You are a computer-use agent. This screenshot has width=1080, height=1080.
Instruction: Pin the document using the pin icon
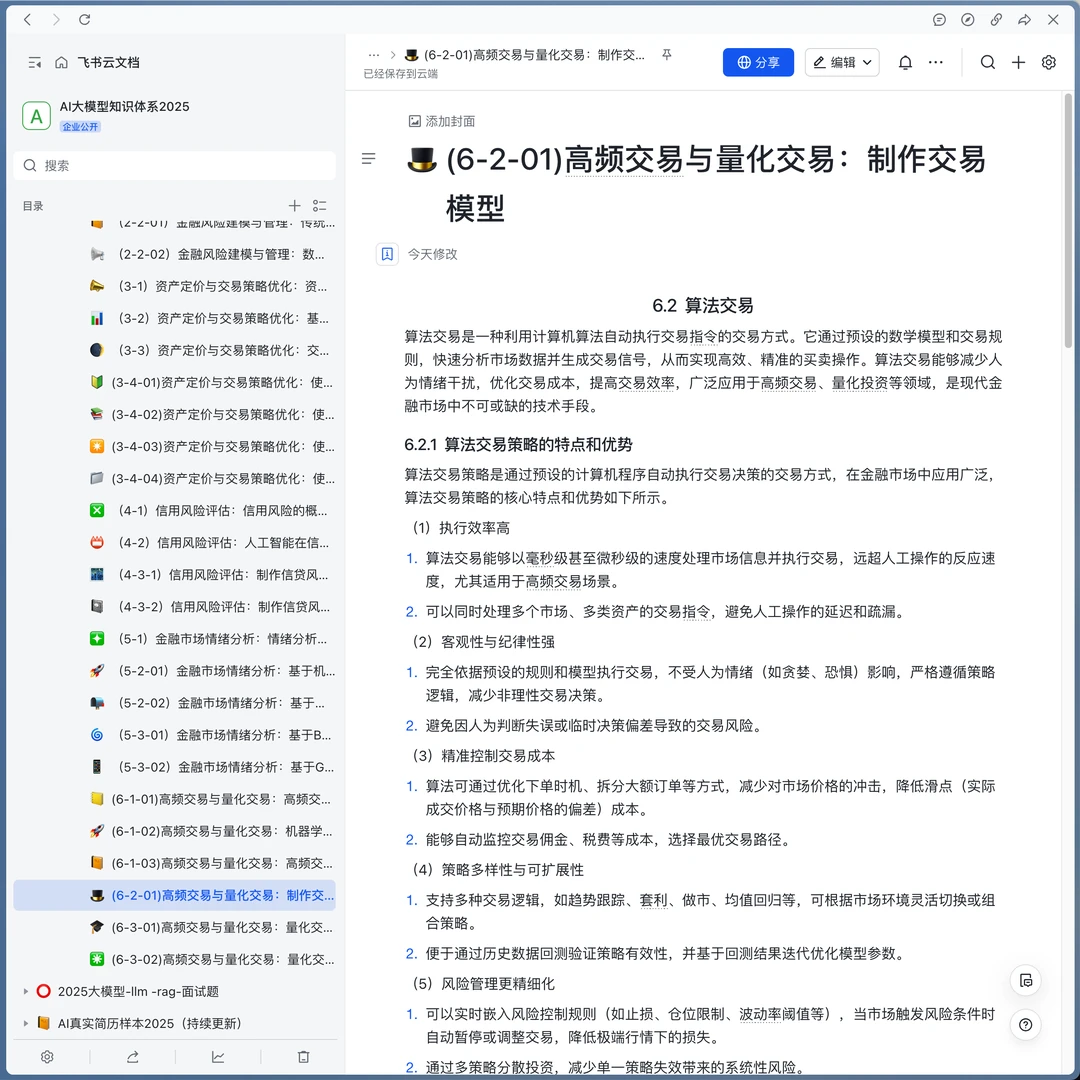coord(666,55)
